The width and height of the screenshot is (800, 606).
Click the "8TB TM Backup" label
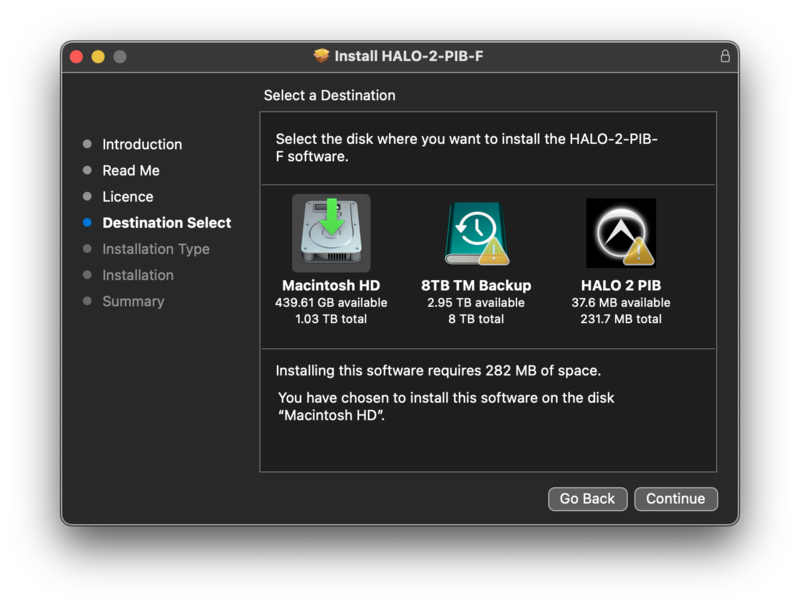click(476, 285)
